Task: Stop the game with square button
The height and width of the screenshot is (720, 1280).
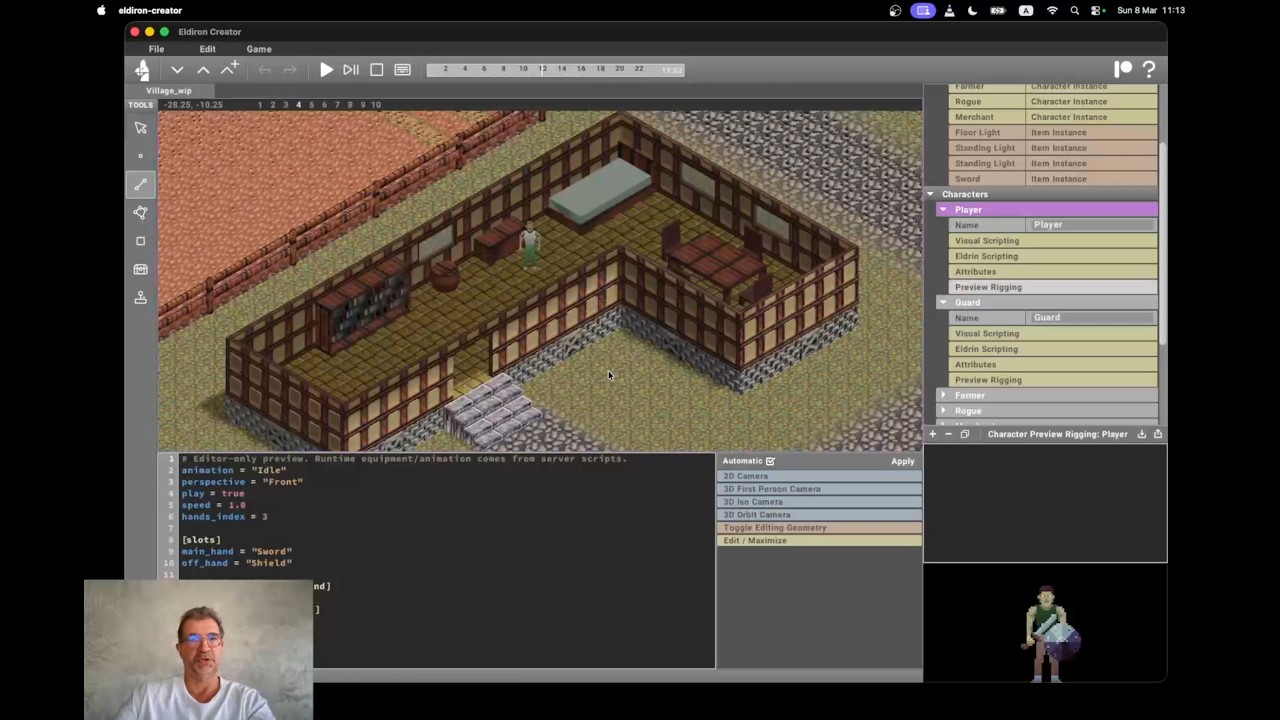Action: (377, 70)
